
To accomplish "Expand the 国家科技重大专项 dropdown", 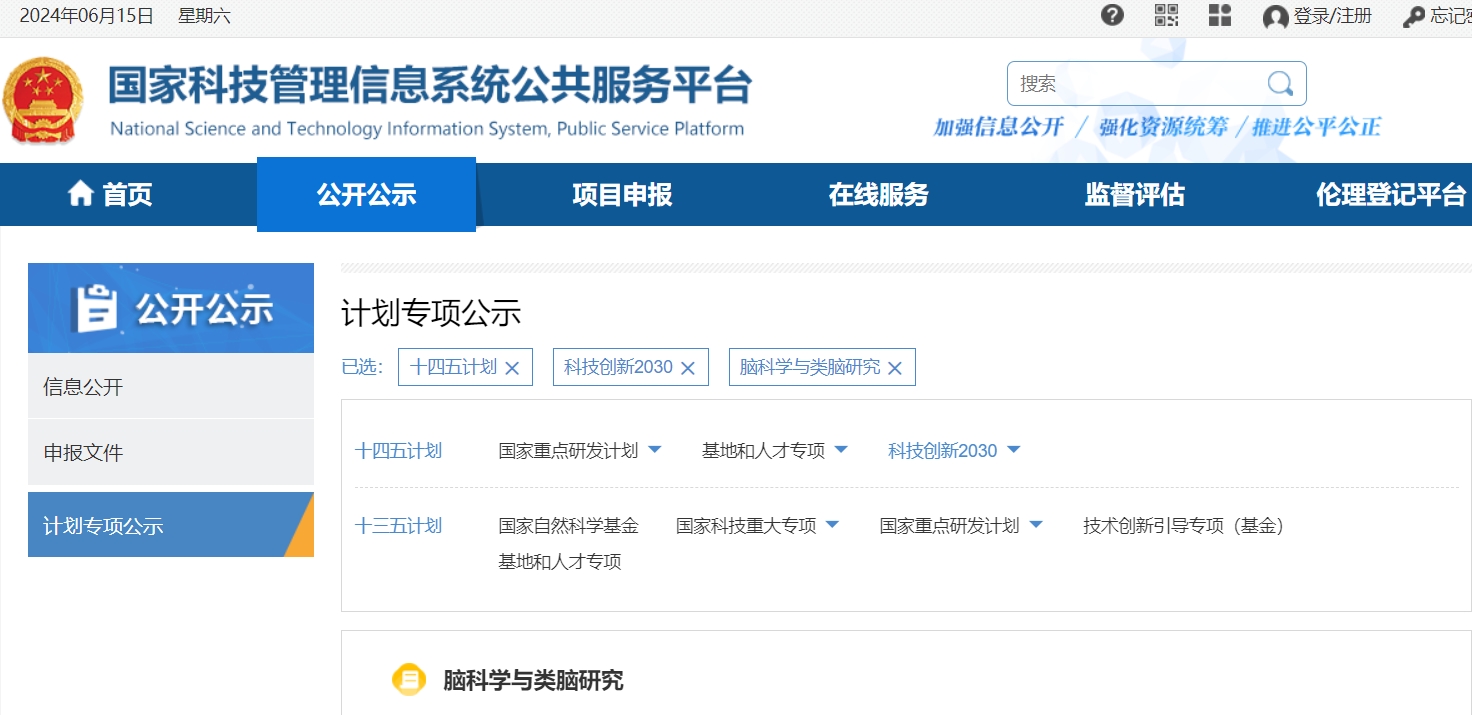I will (x=832, y=525).
